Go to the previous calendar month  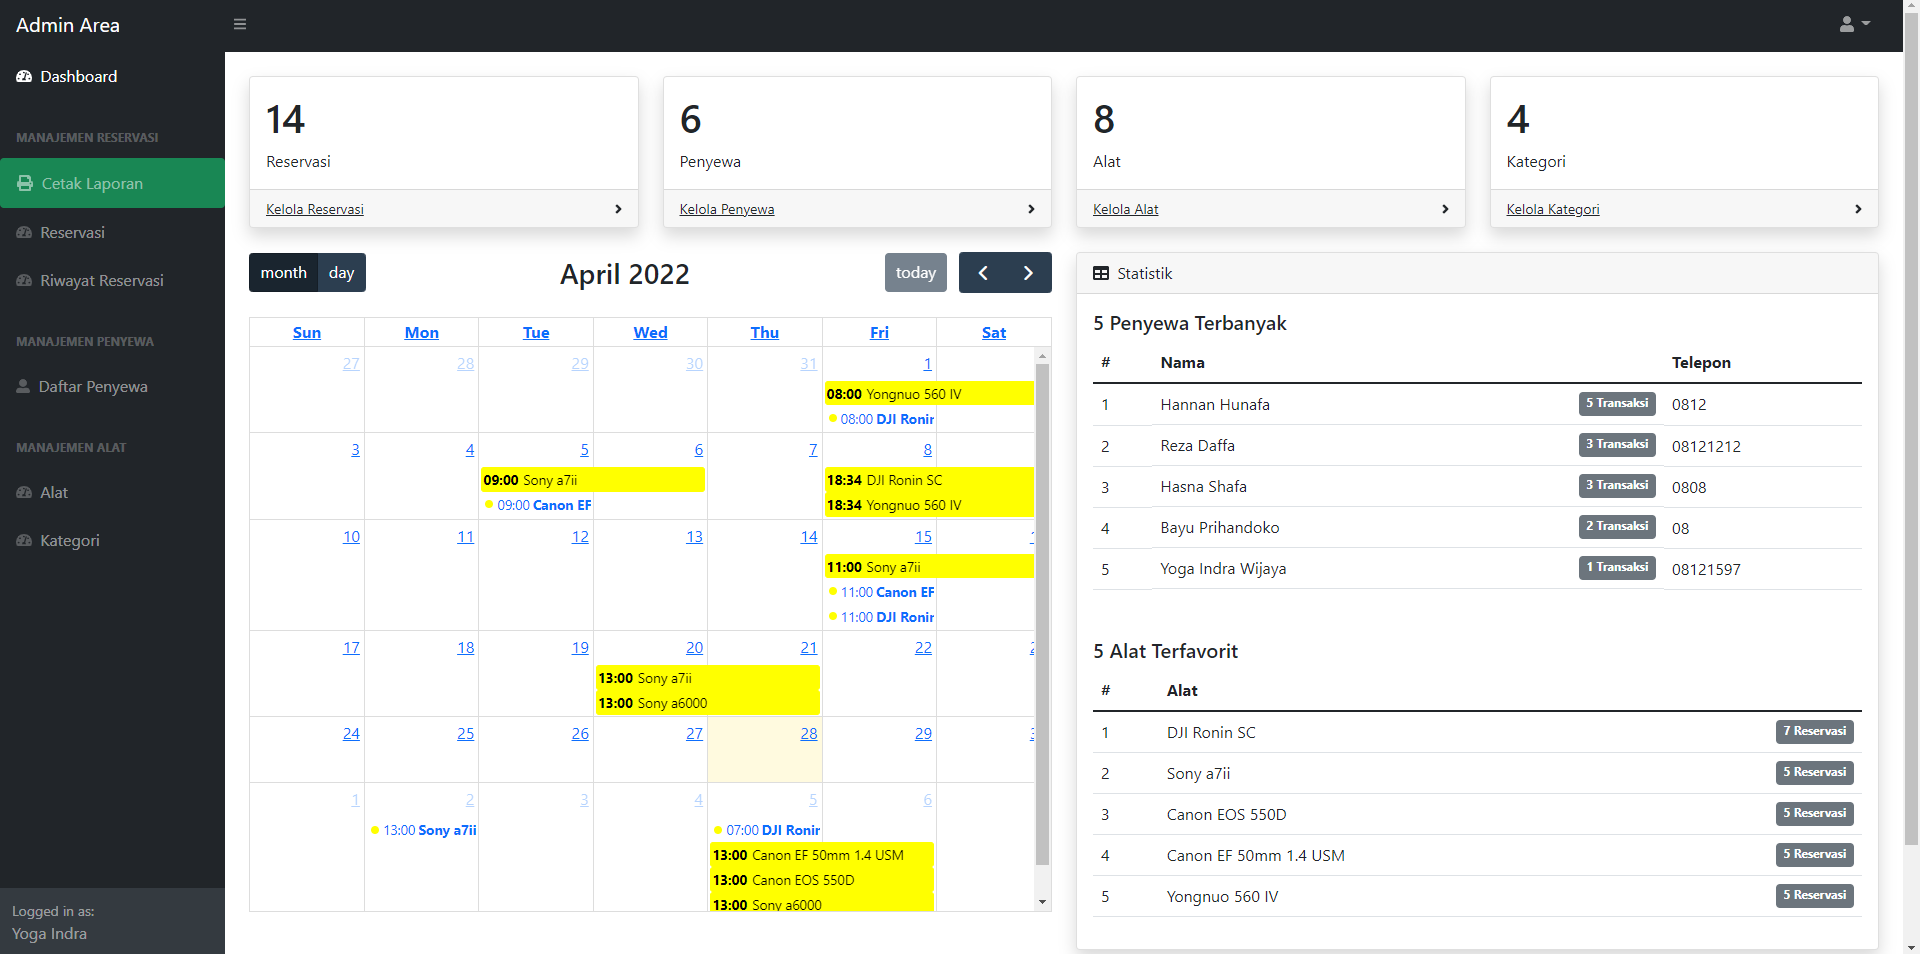click(x=982, y=272)
